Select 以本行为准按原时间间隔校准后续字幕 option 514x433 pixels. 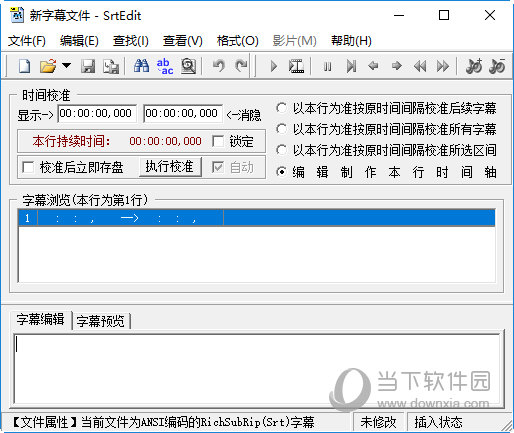click(281, 108)
